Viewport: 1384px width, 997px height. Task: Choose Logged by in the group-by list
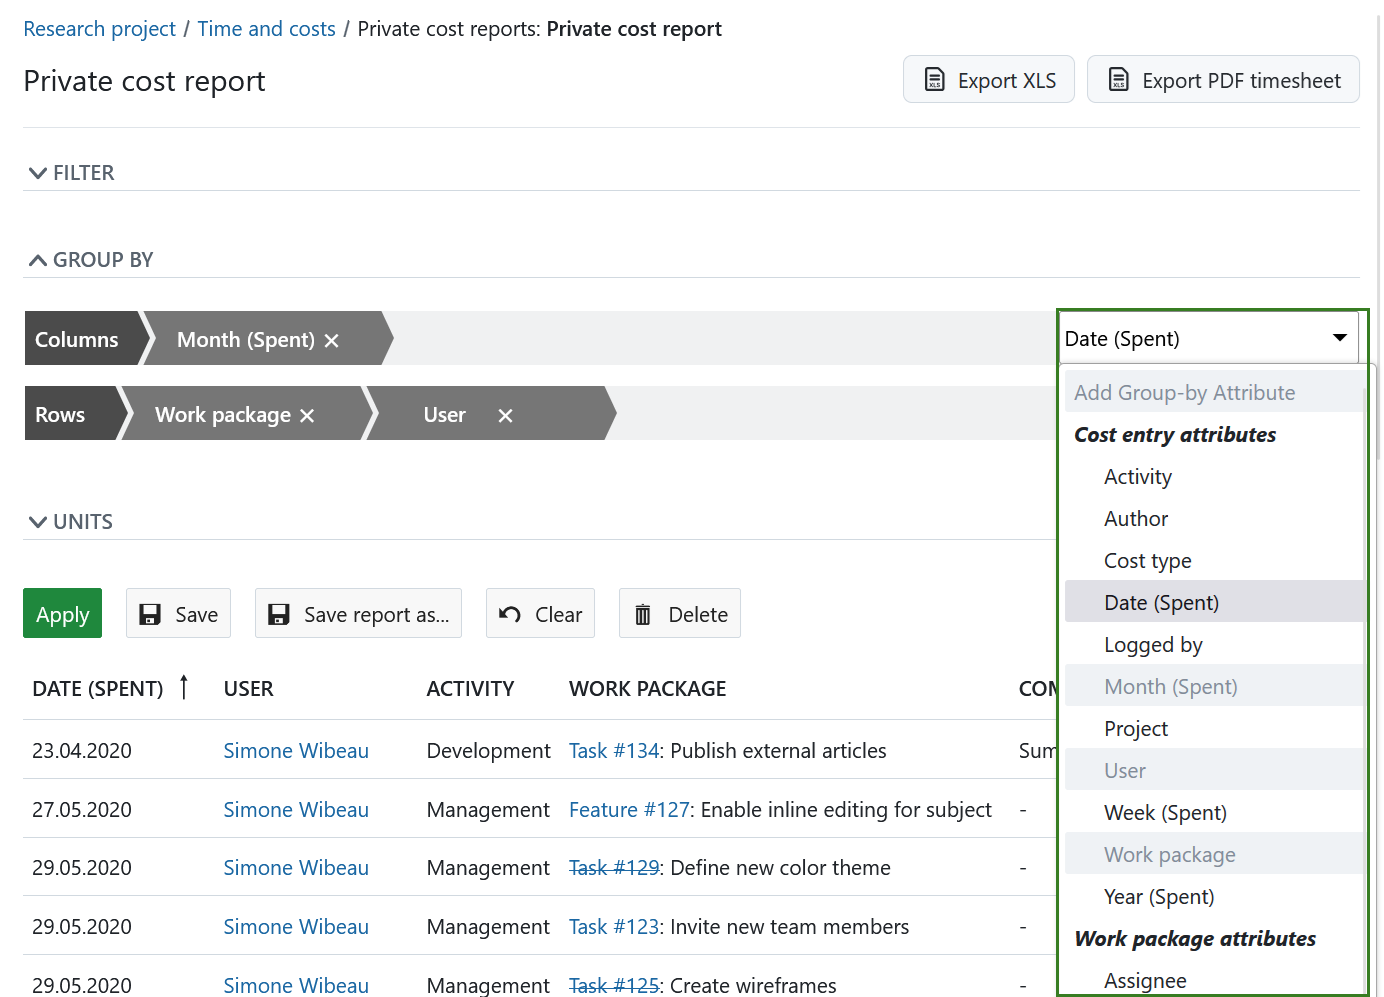1153,645
